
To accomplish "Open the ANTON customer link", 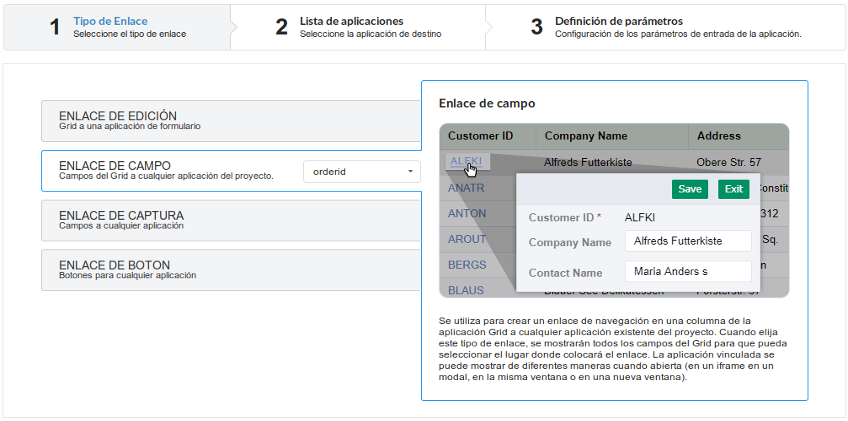I will click(467, 214).
